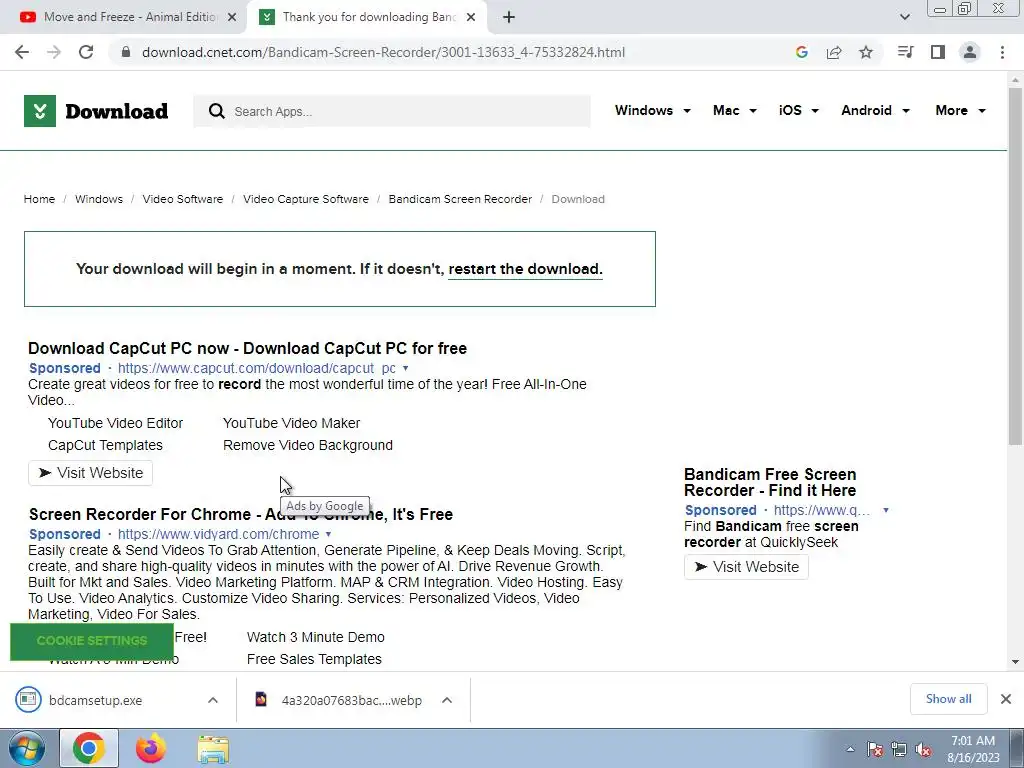The width and height of the screenshot is (1024, 768).
Task: Bookmark this page with the star icon
Action: [x=866, y=52]
